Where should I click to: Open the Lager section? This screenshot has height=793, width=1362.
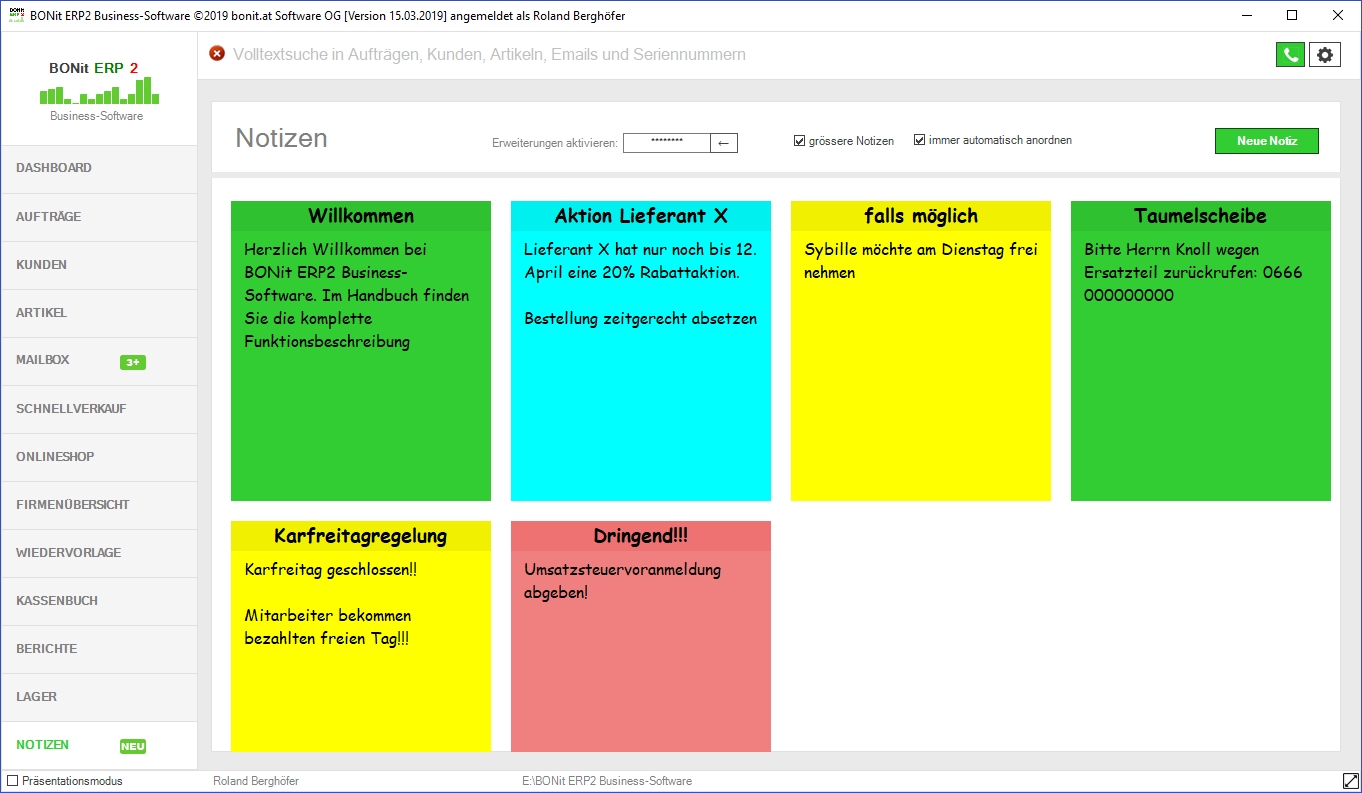coord(99,697)
